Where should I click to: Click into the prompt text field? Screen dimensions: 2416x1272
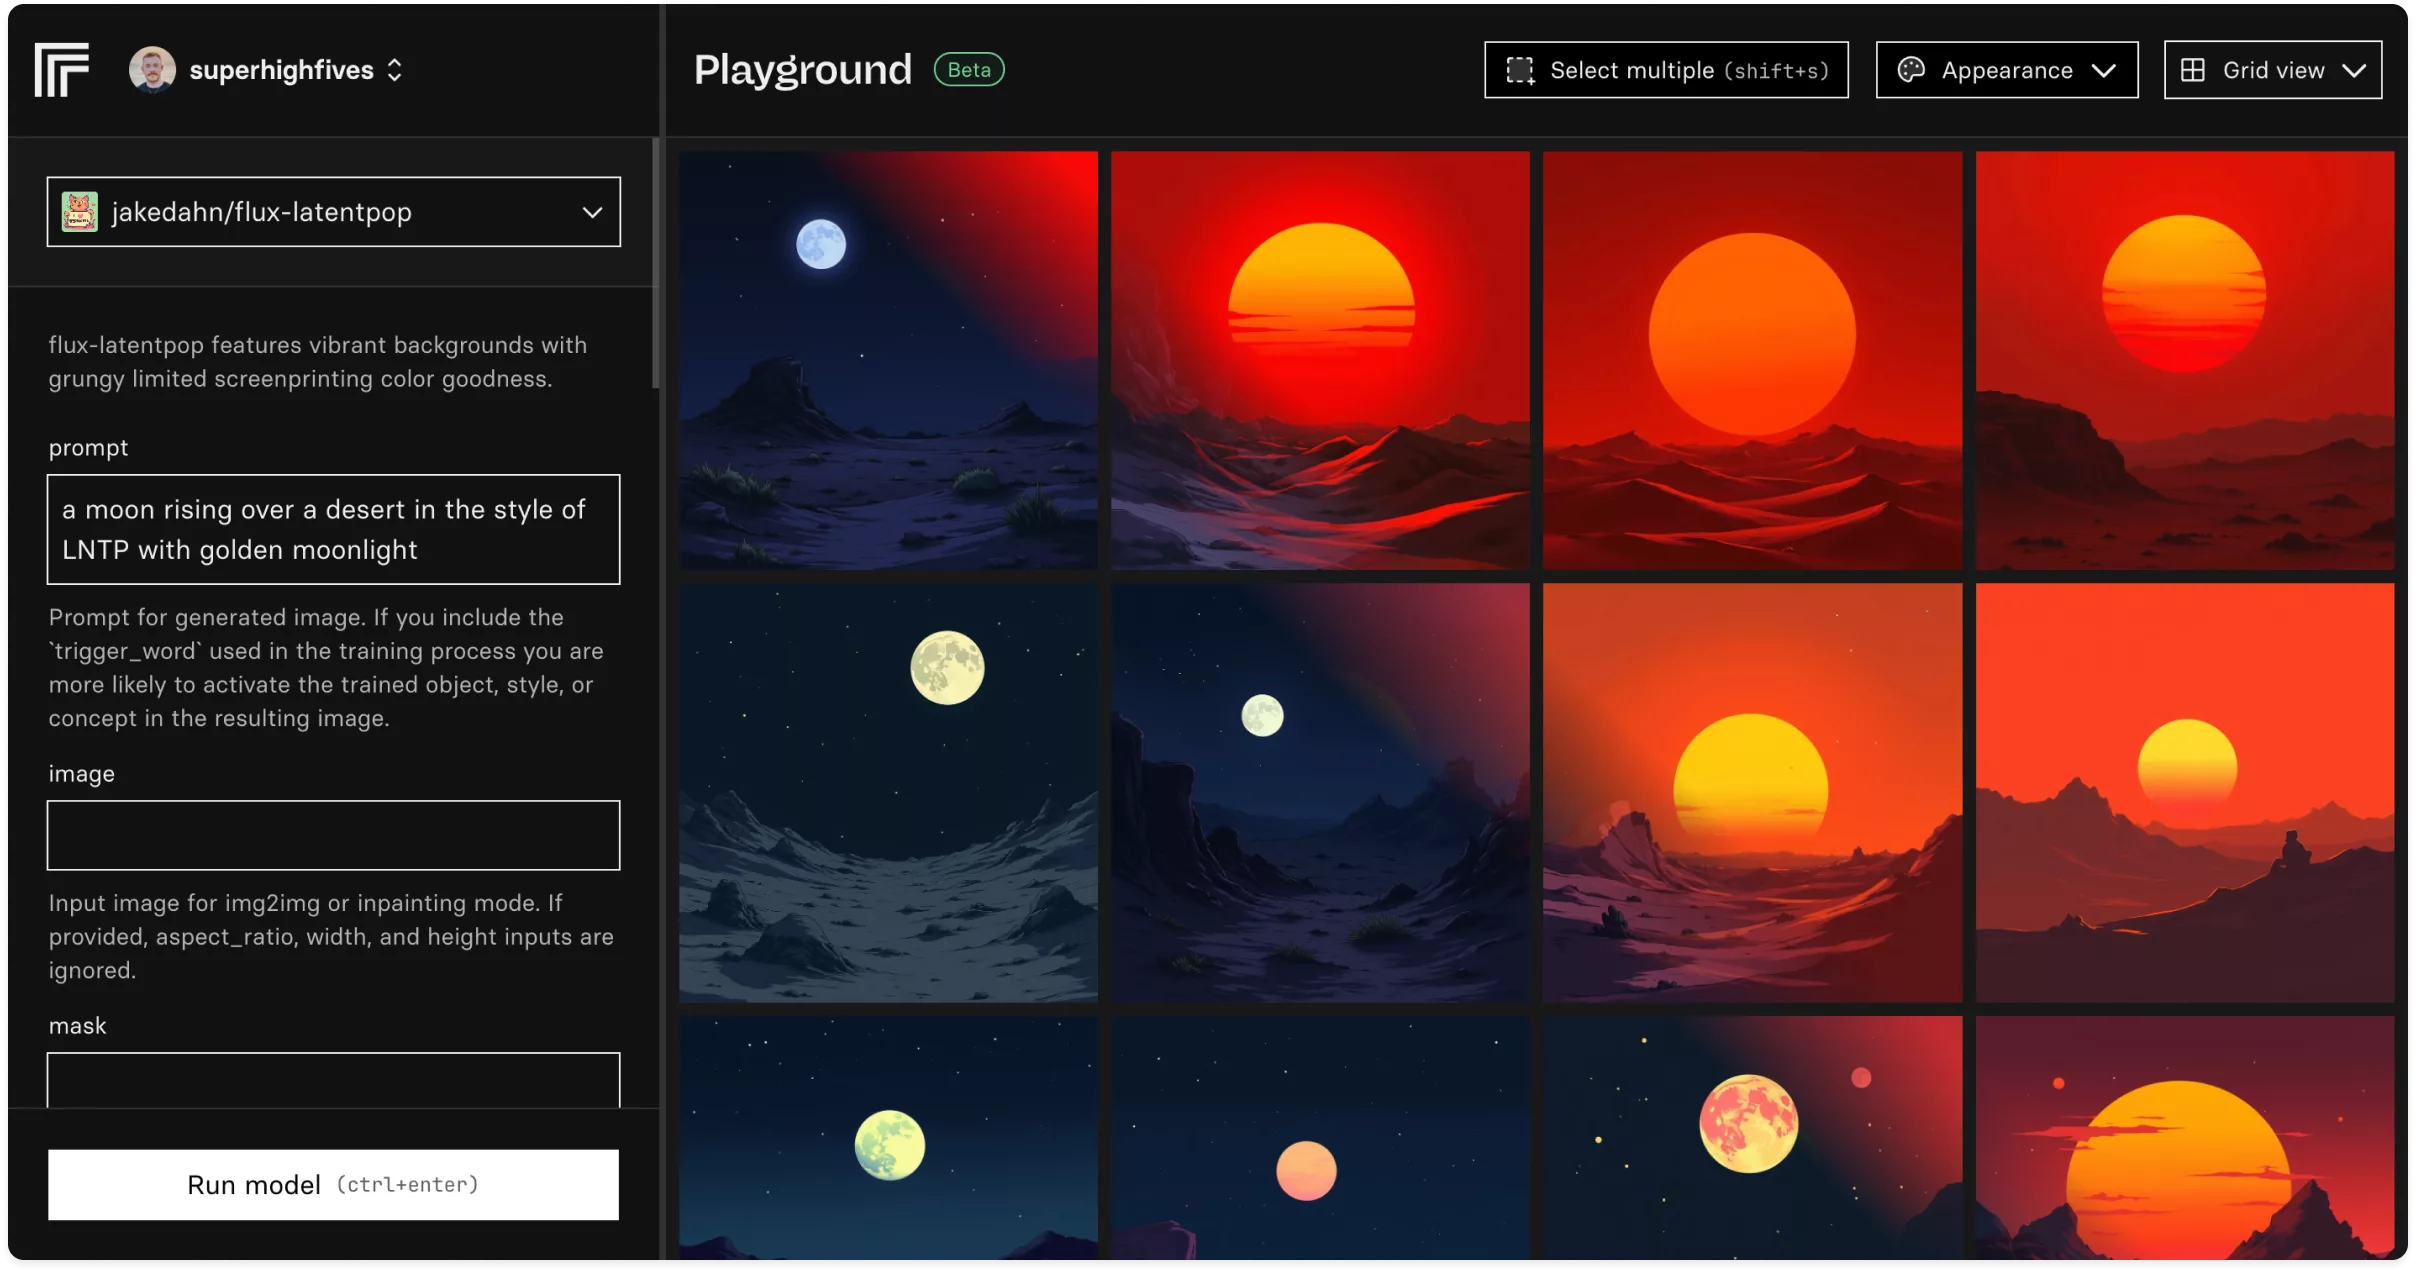[333, 529]
